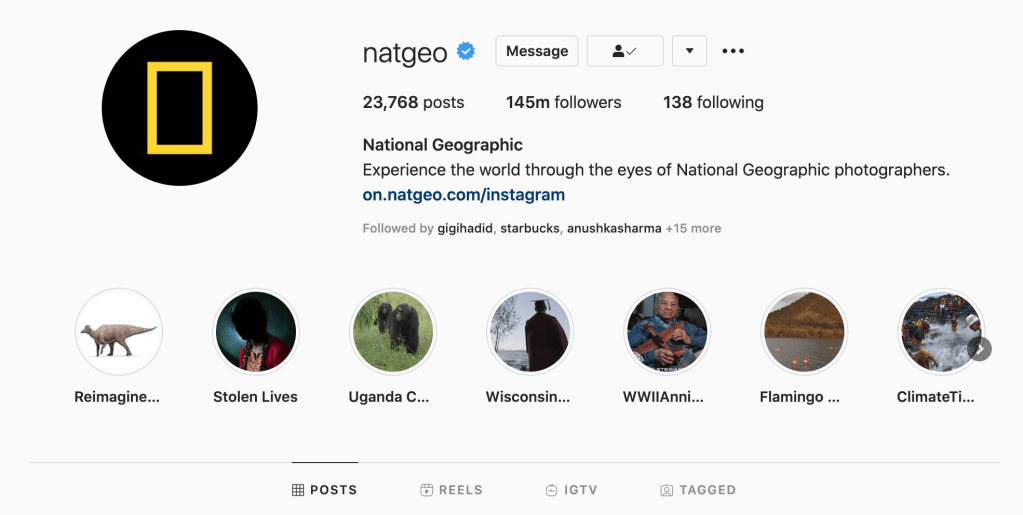Click the natgeo profile picture logo

click(180, 108)
